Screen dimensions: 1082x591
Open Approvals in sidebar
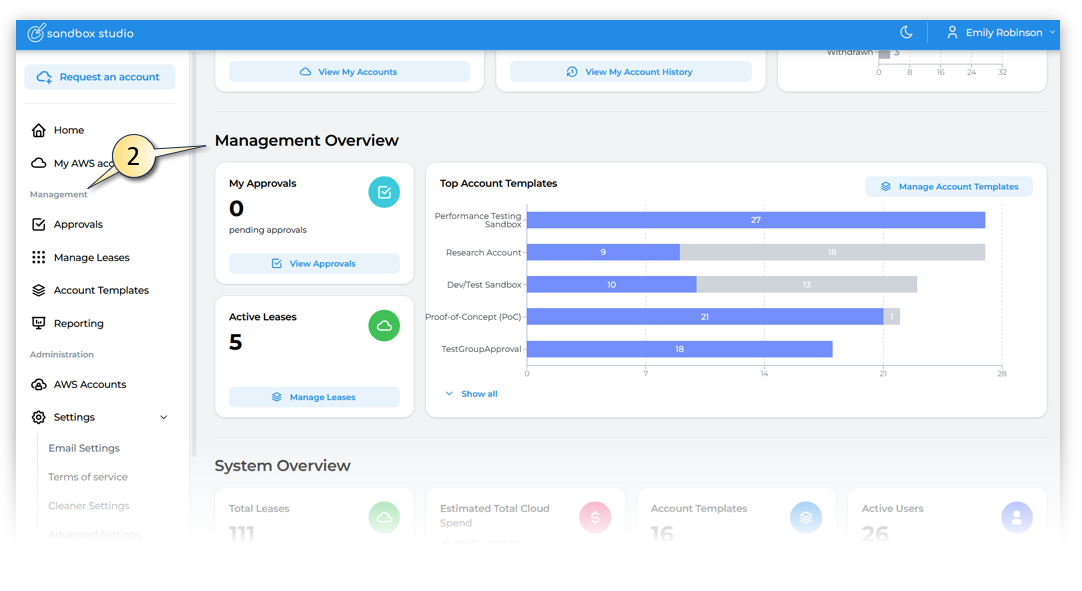(78, 225)
